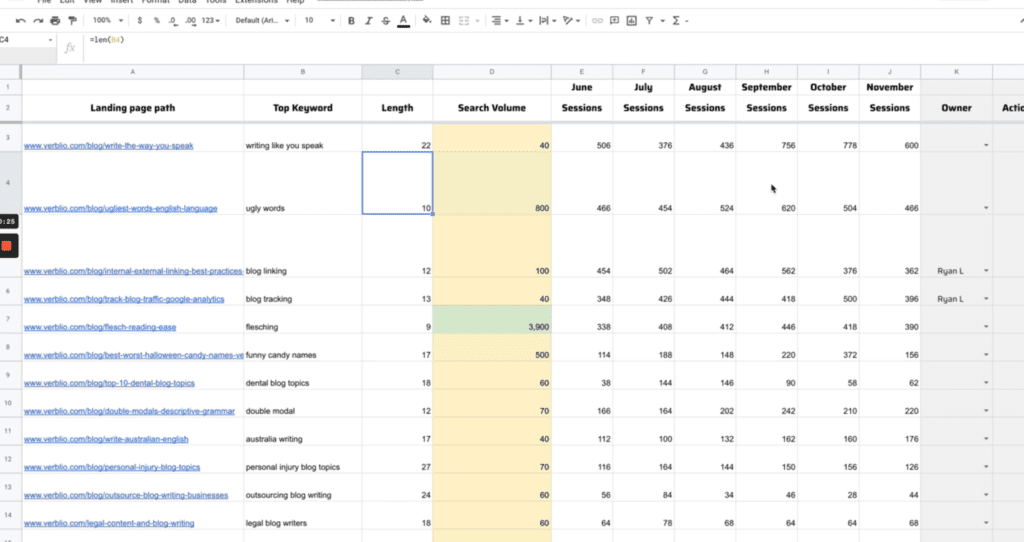Click the Functions sigma icon
This screenshot has height=542, width=1024.
click(x=677, y=20)
